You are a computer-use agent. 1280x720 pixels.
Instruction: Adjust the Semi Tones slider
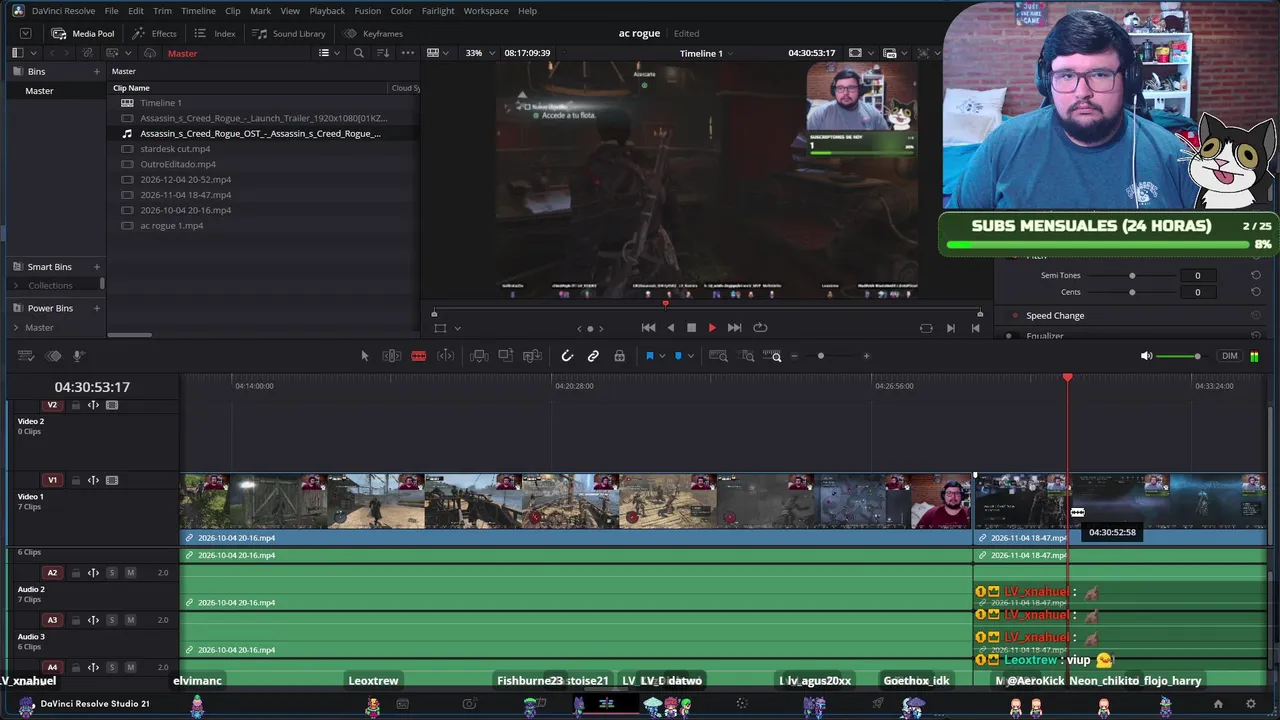[x=1132, y=276]
